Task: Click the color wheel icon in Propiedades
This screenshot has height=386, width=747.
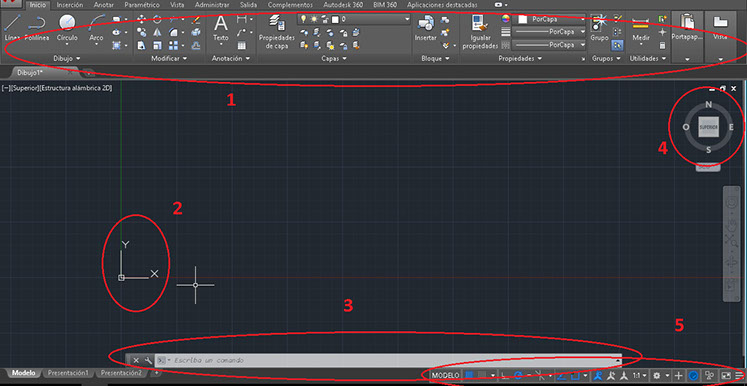Action: pos(506,19)
